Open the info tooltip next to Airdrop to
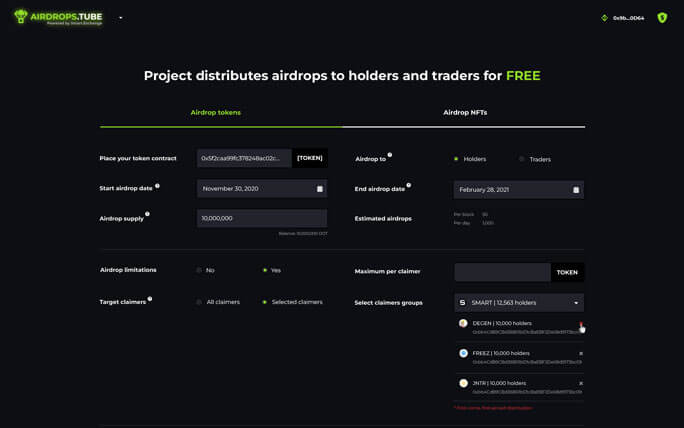This screenshot has width=684, height=428. pyautogui.click(x=390, y=155)
